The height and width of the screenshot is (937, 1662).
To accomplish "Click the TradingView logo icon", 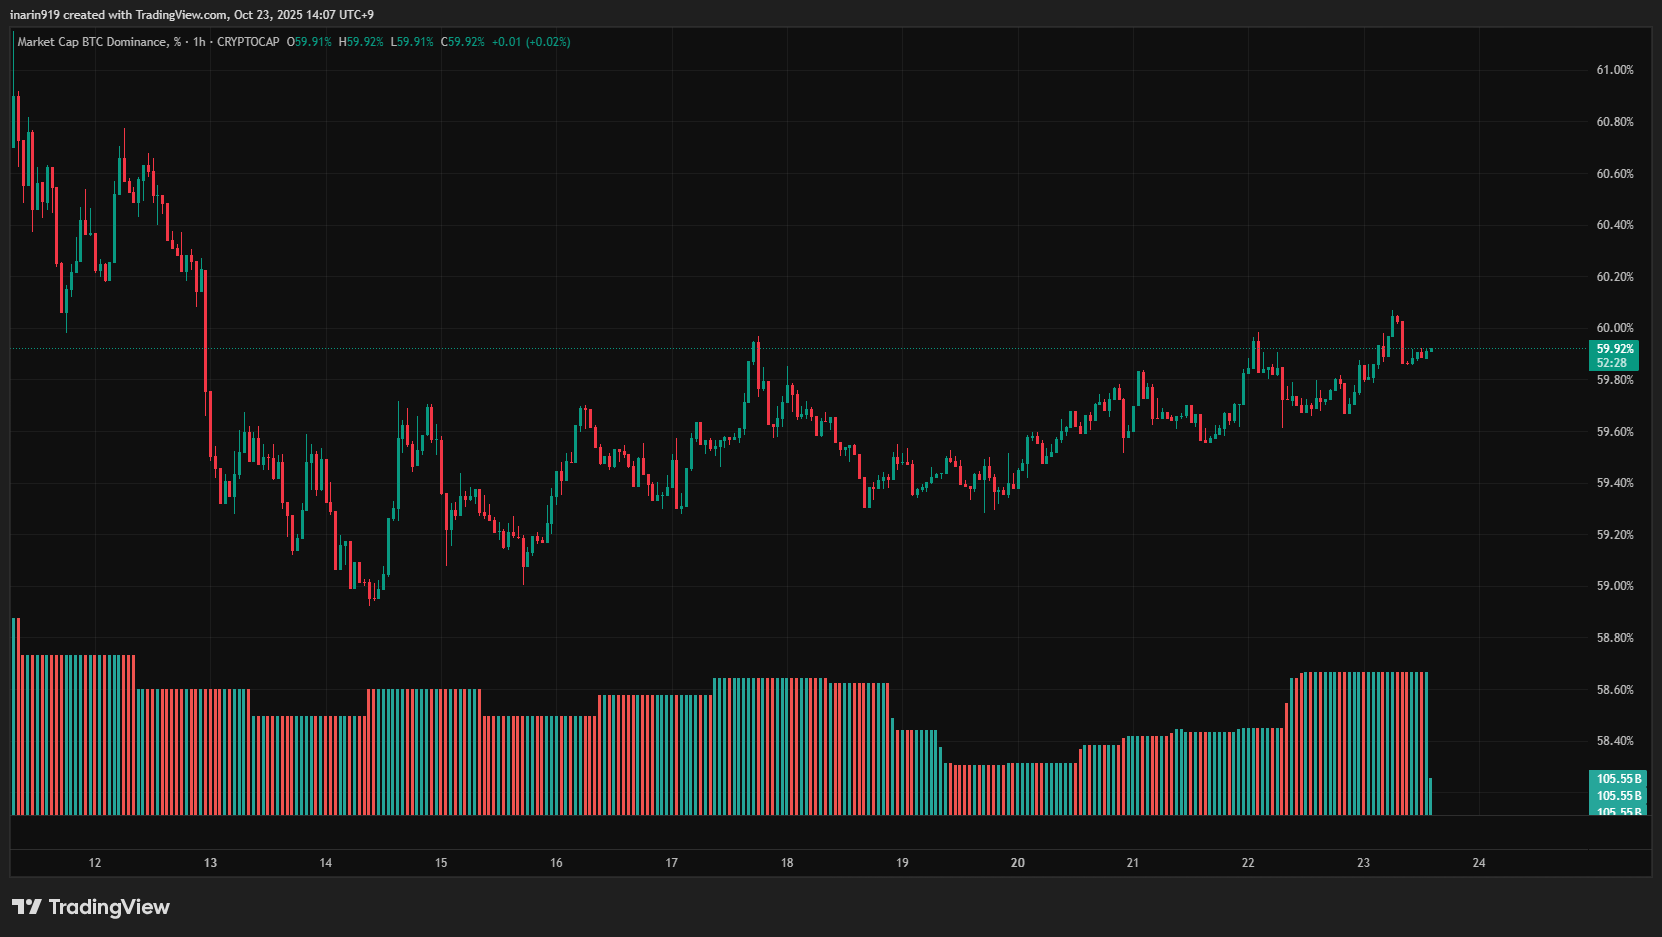I will [x=27, y=907].
